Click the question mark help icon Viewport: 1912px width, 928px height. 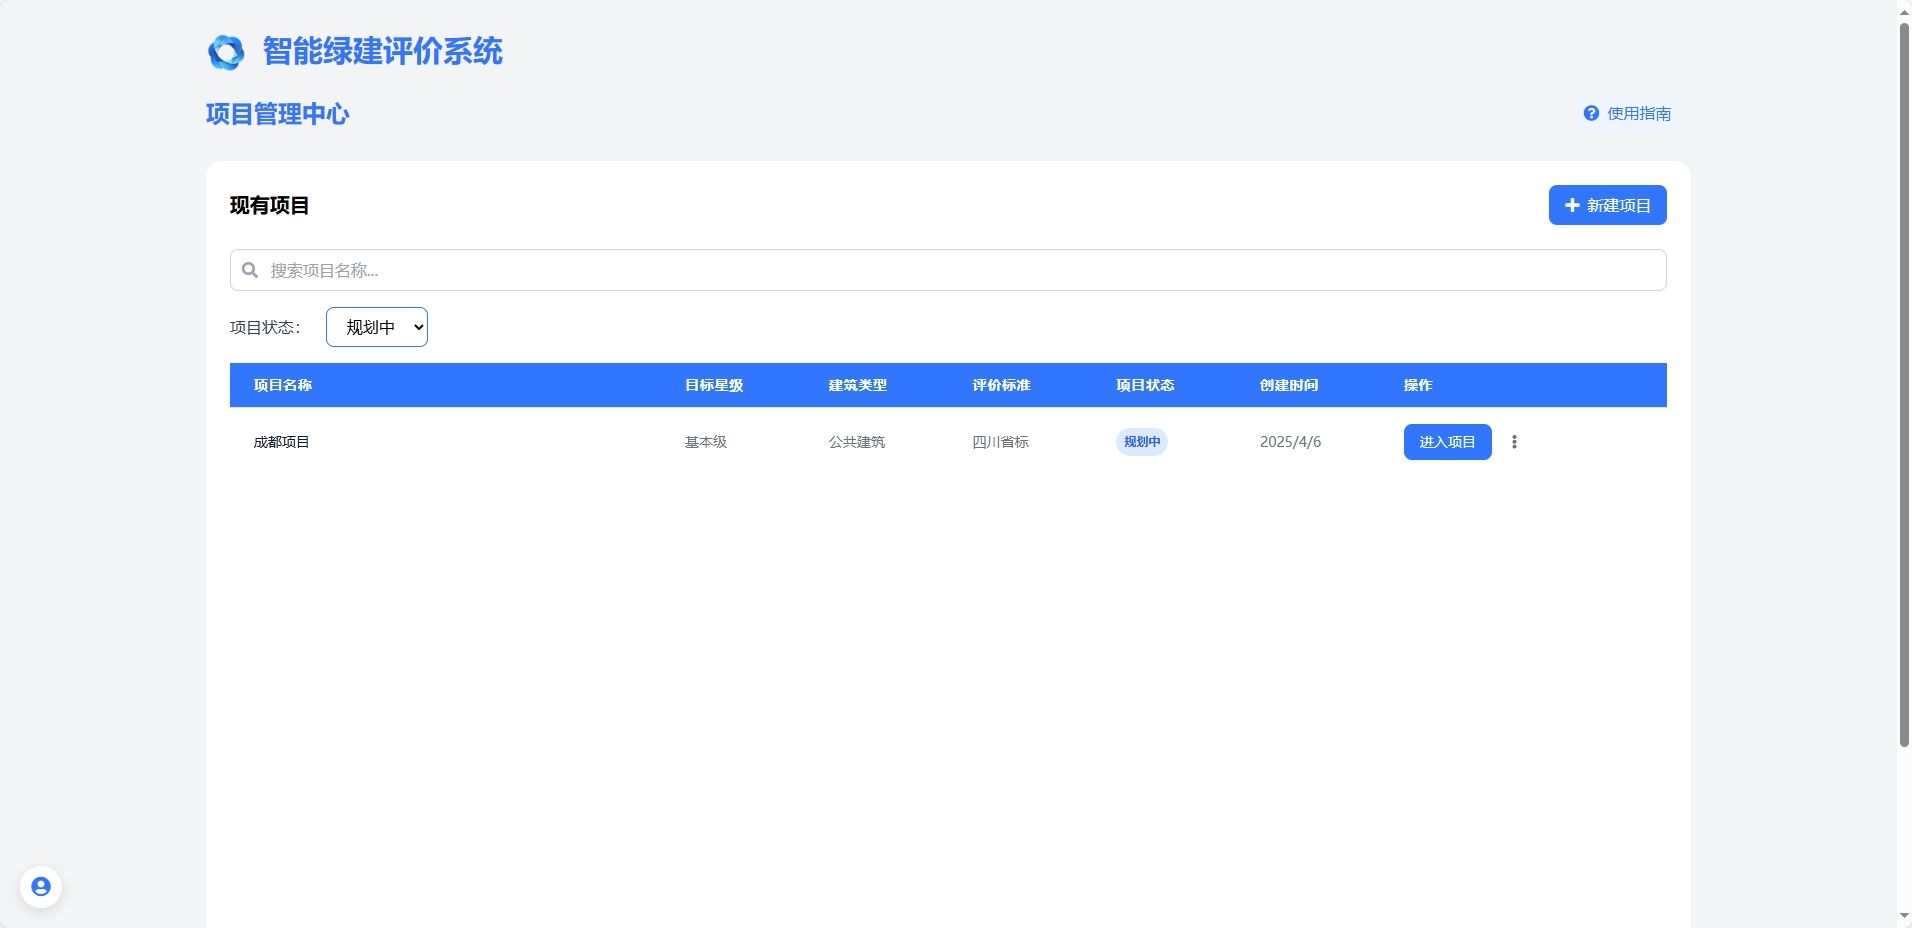(x=1591, y=113)
